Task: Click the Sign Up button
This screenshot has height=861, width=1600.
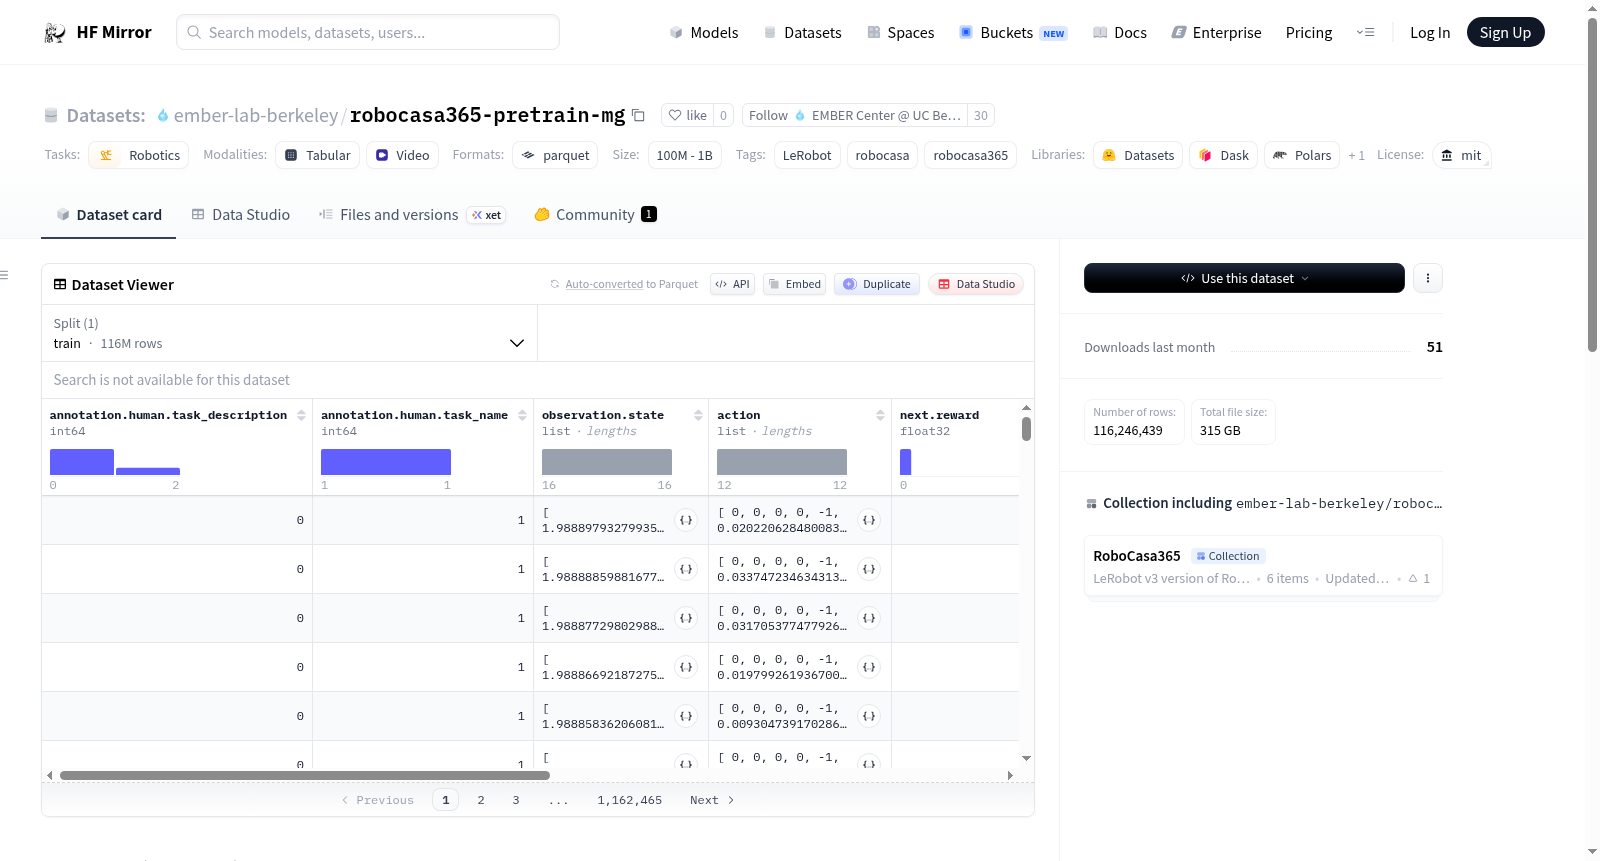Action: 1505,33
